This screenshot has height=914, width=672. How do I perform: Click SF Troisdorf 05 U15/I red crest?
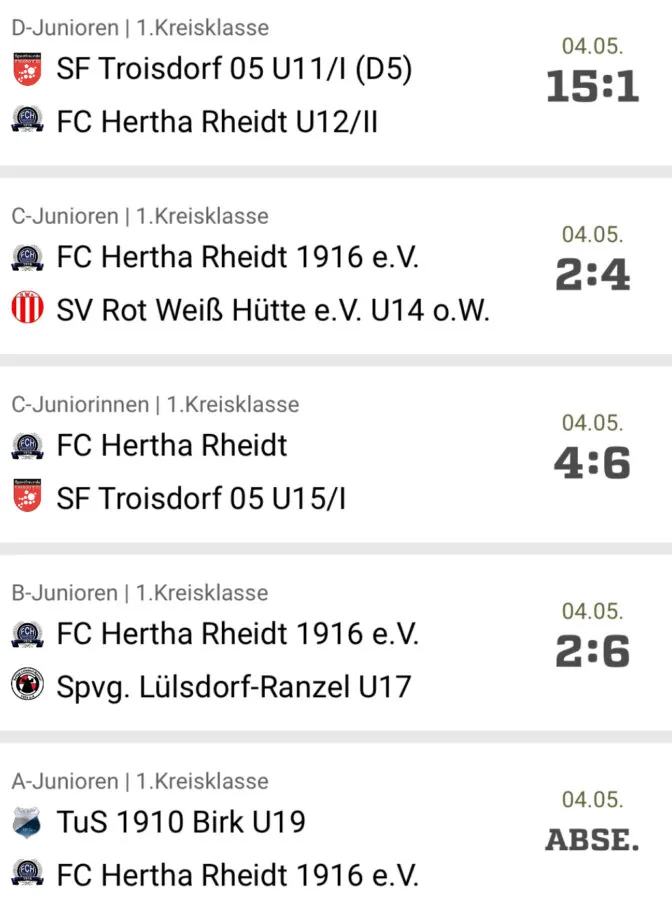[x=27, y=496]
